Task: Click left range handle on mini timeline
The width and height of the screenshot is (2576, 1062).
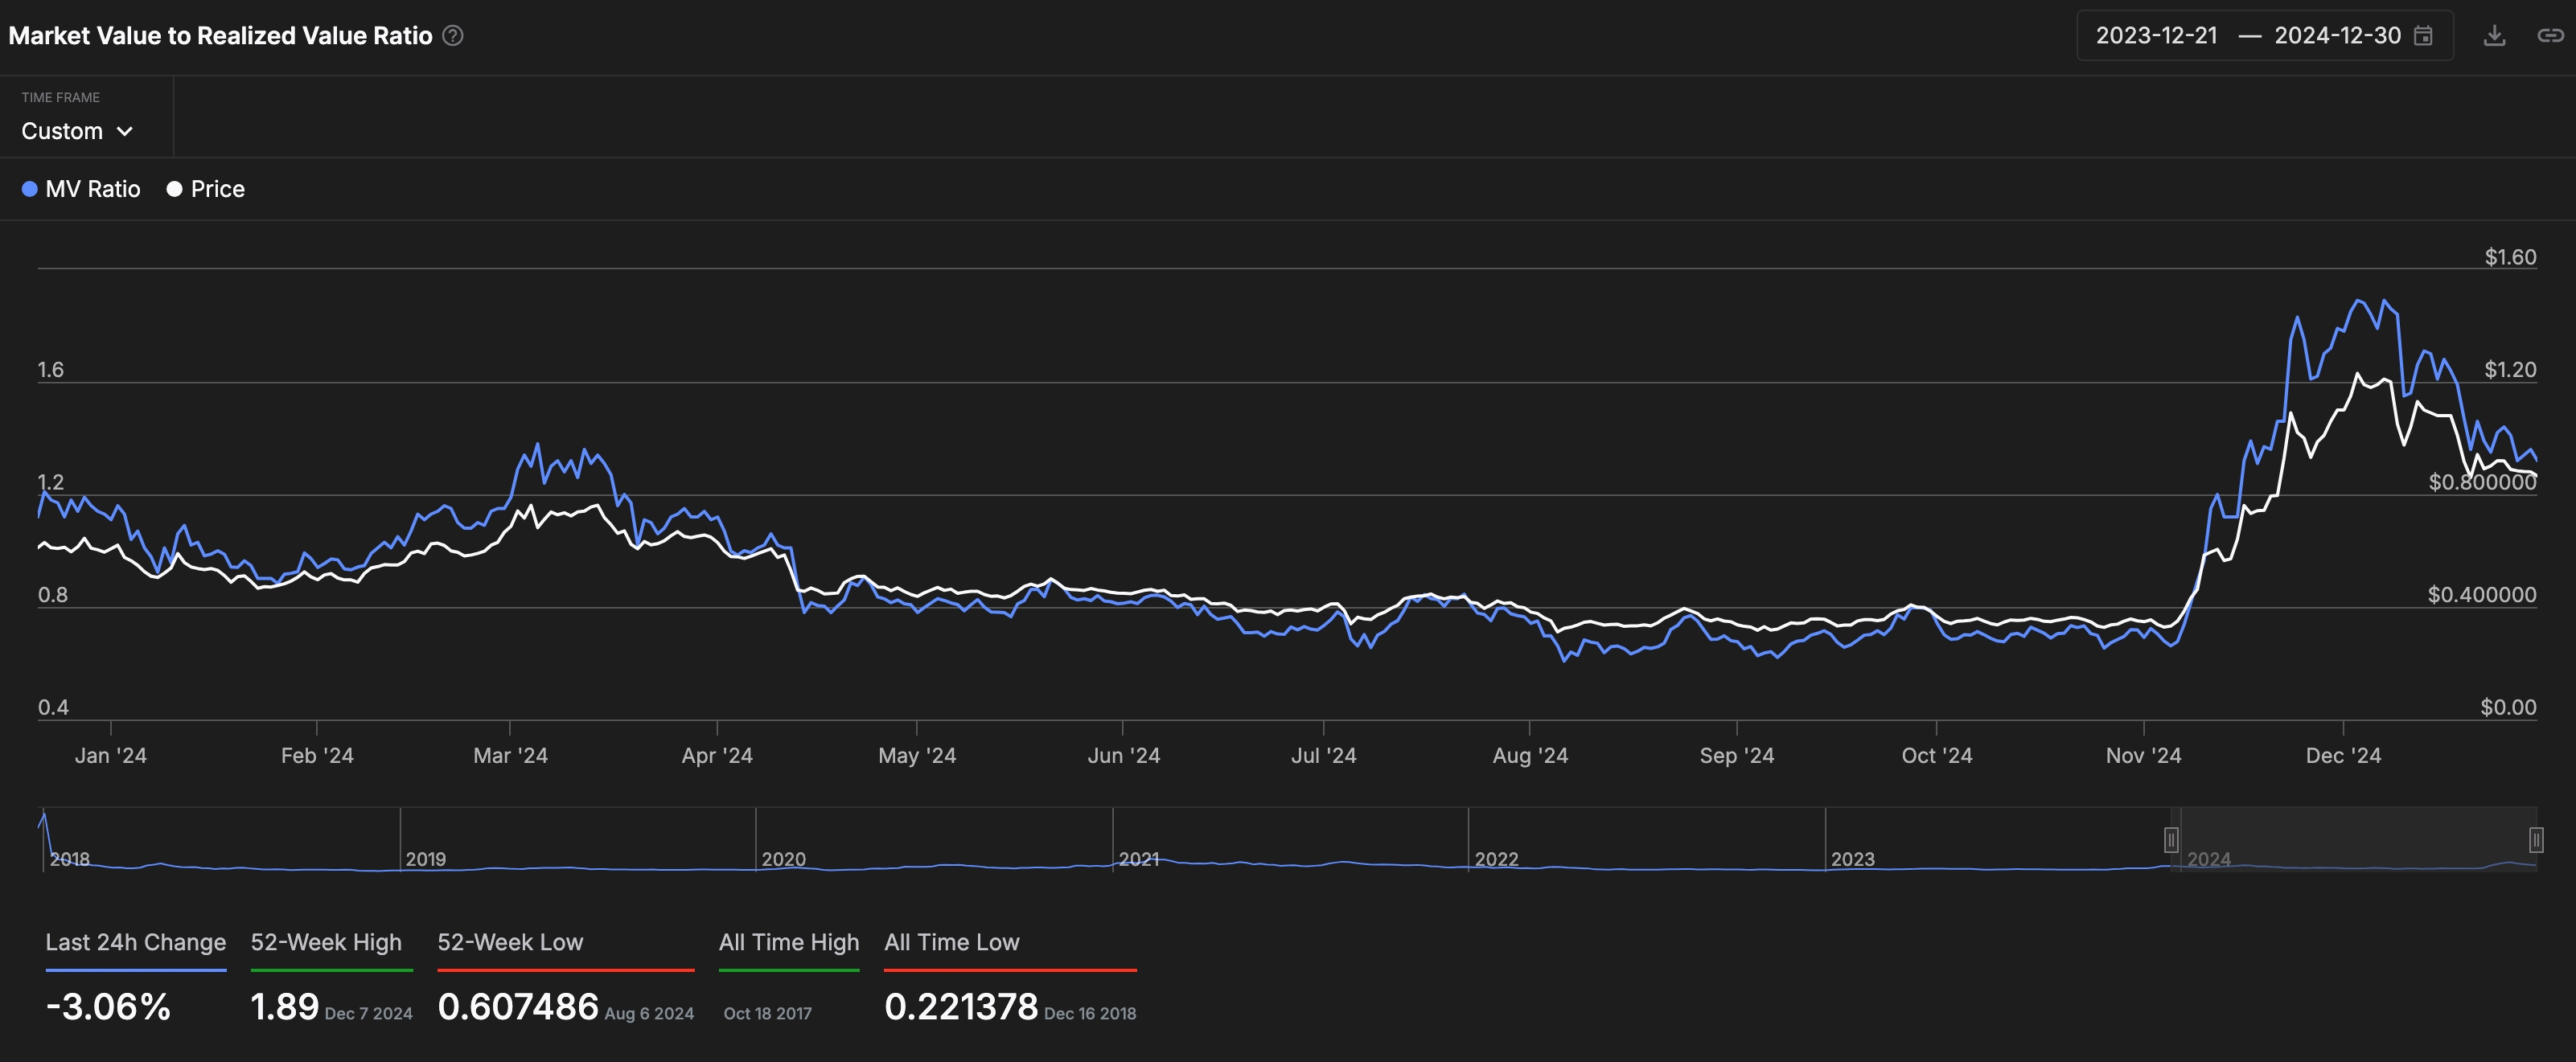Action: 2171,839
